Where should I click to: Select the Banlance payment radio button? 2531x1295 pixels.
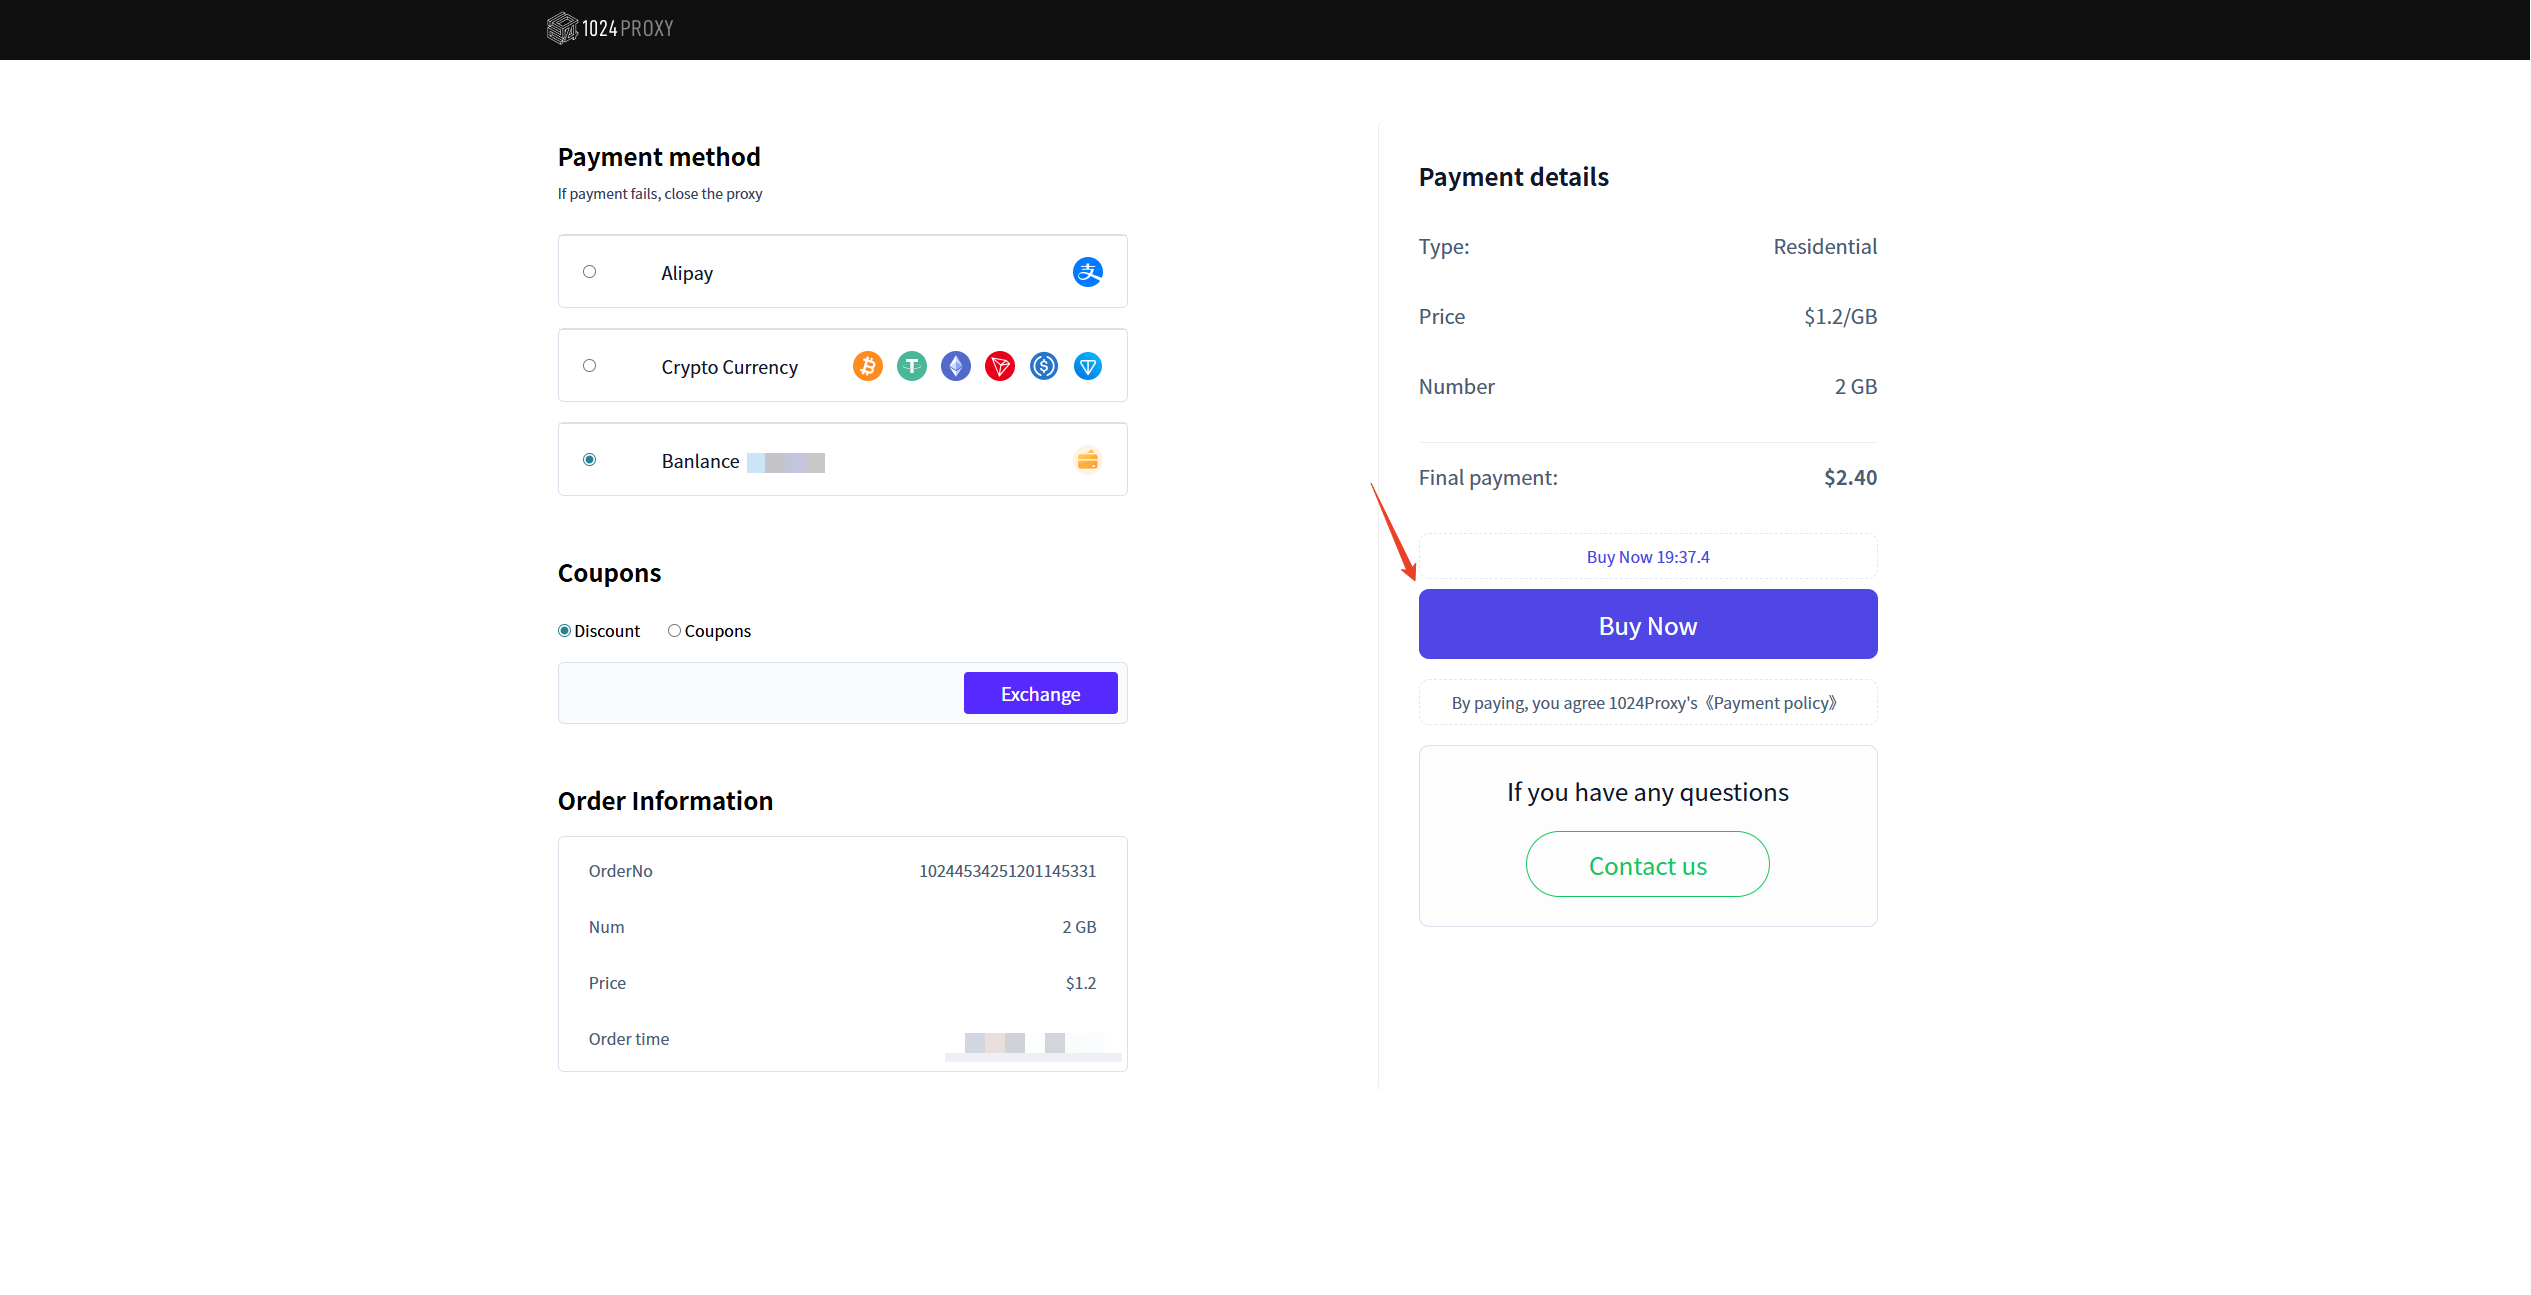(589, 460)
